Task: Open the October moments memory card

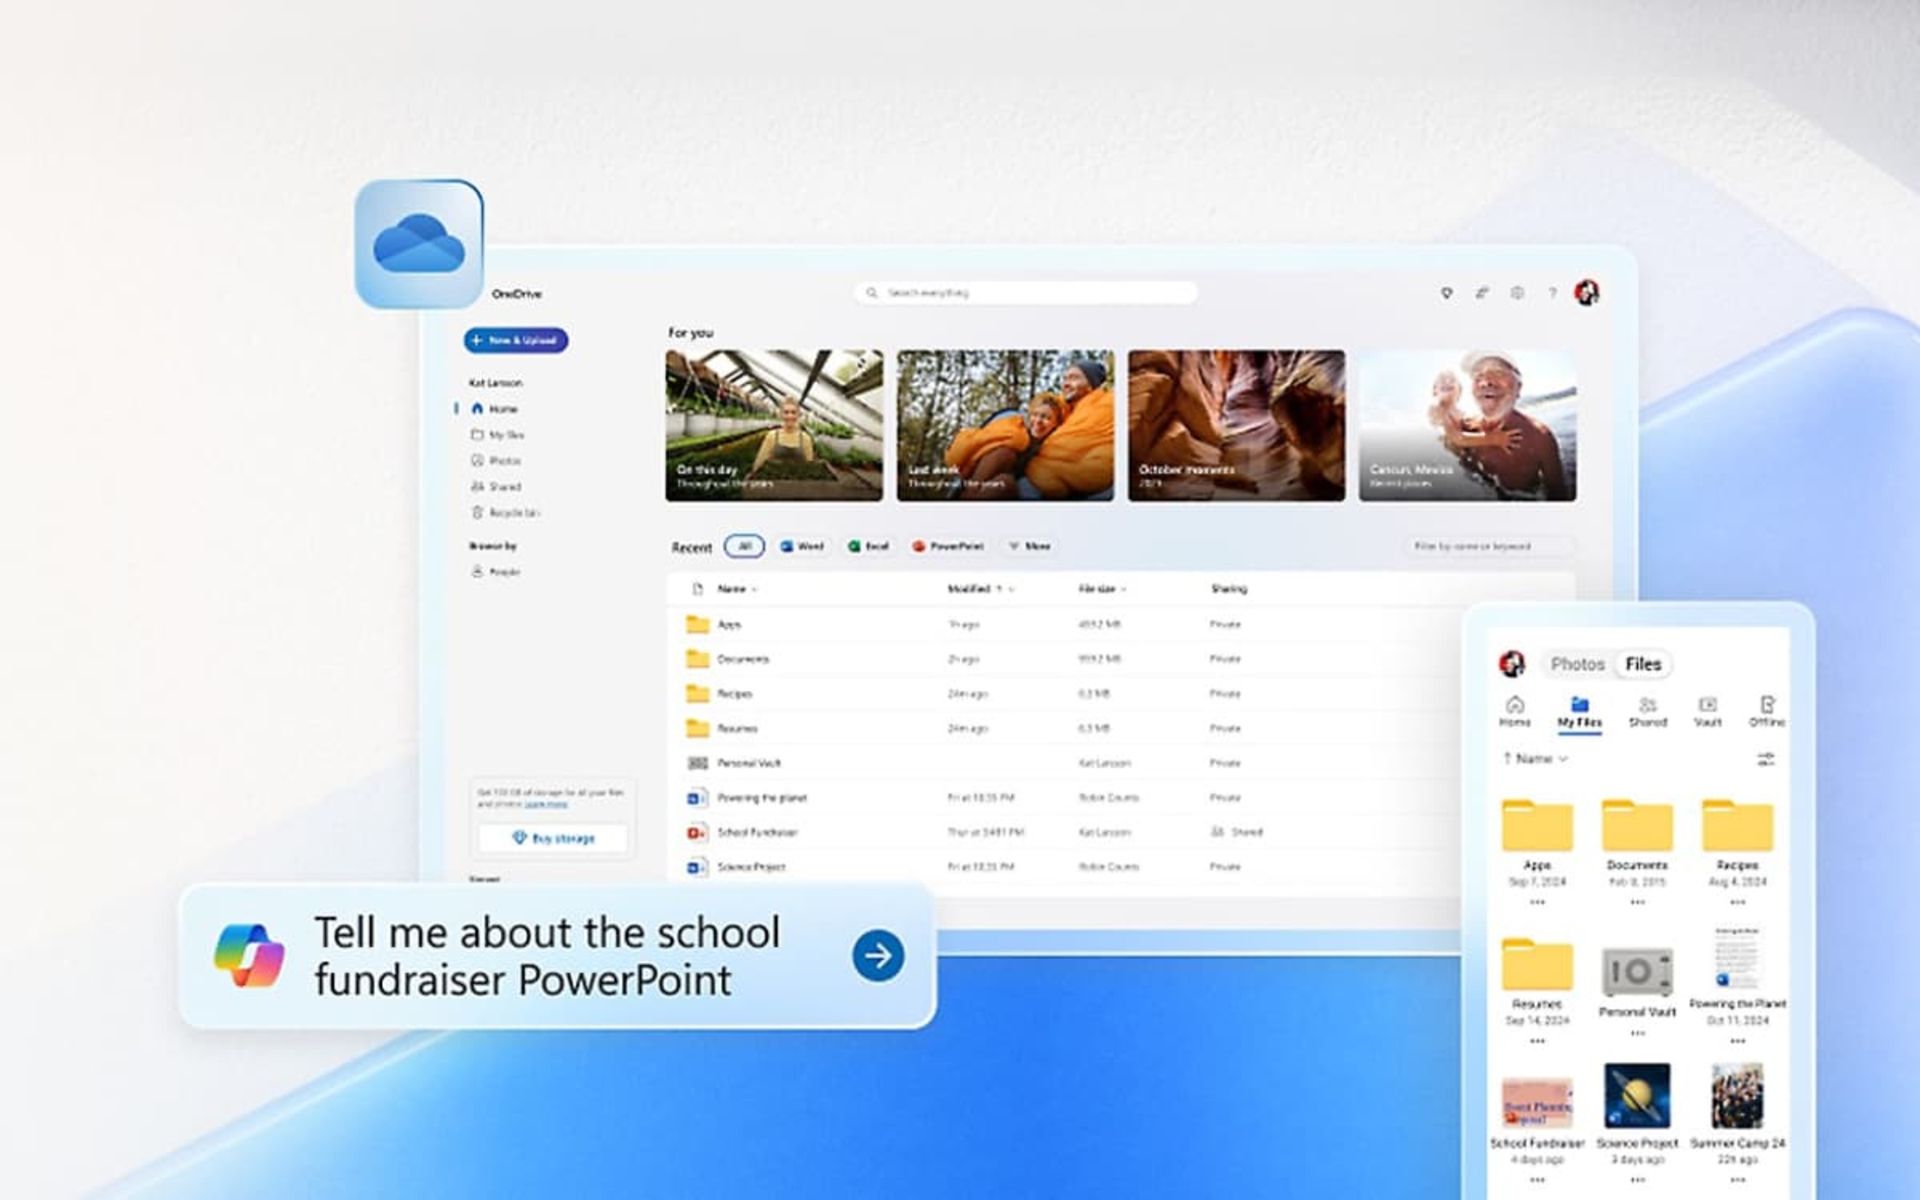Action: point(1236,425)
